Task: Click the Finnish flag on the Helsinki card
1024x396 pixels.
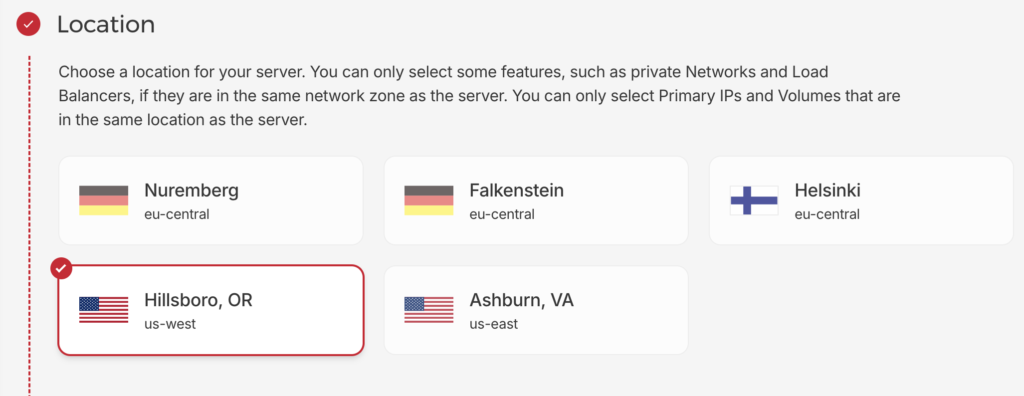Action: 754,200
